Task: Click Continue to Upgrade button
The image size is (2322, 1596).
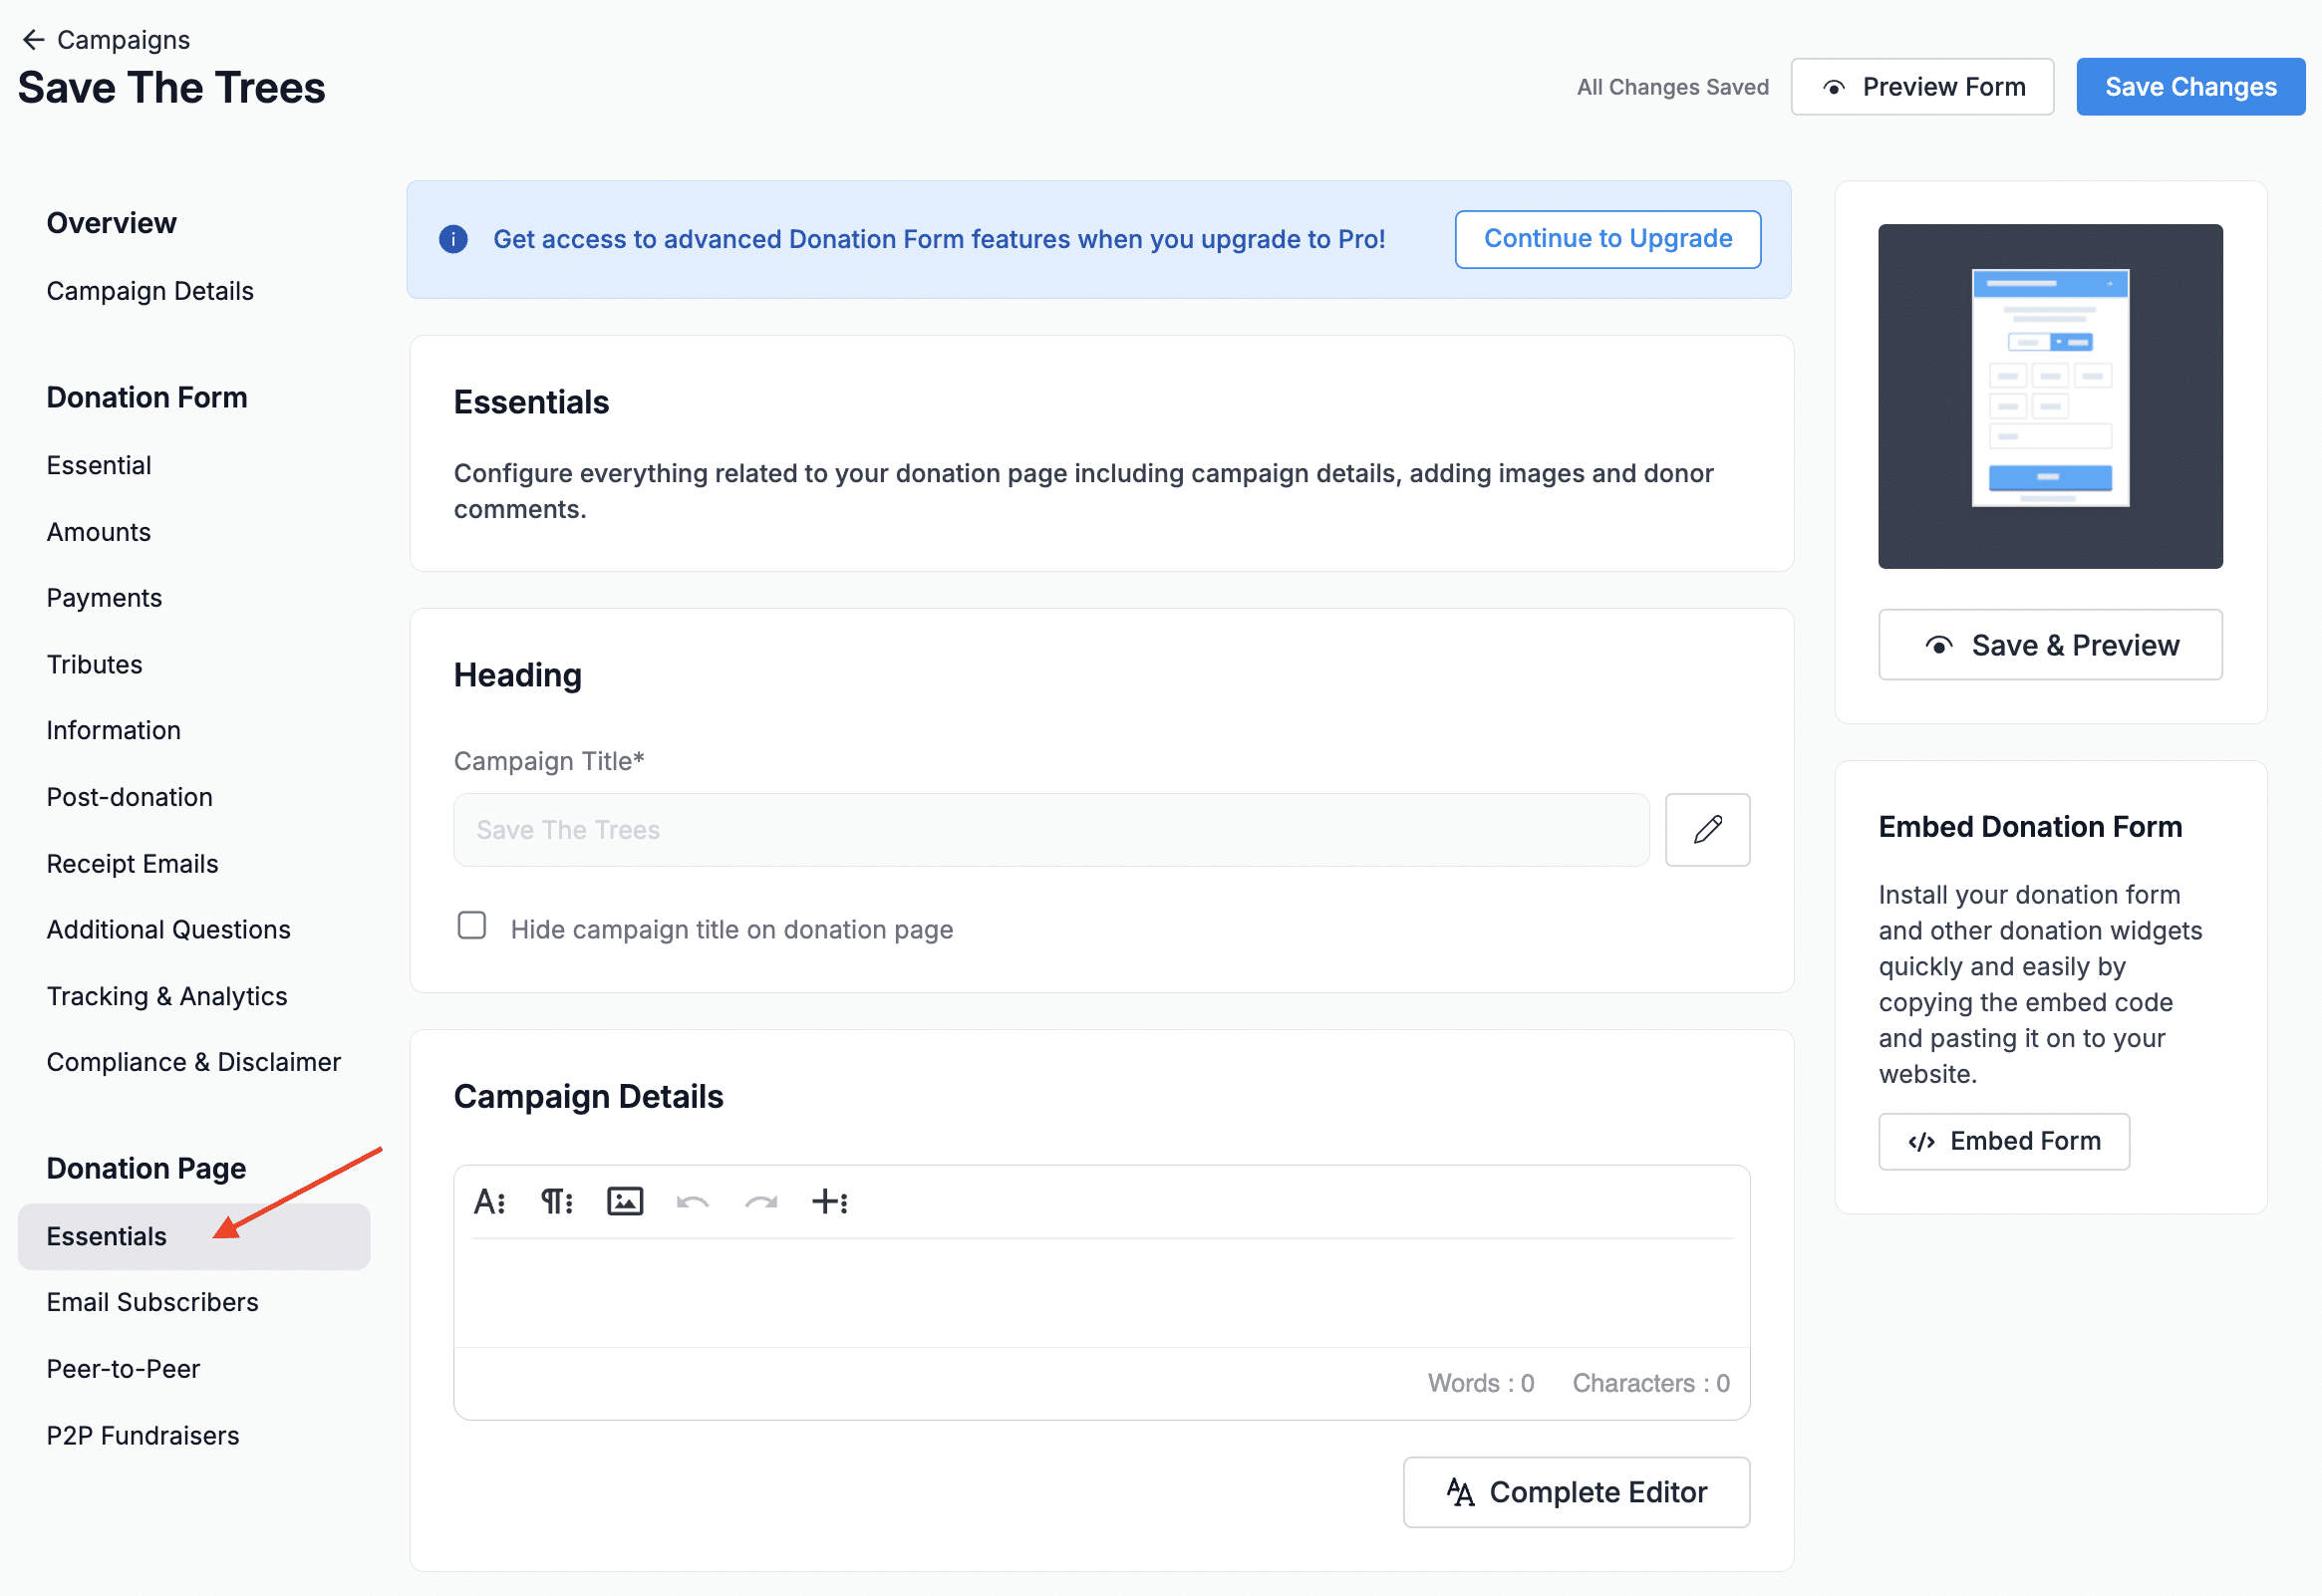Action: (x=1606, y=239)
